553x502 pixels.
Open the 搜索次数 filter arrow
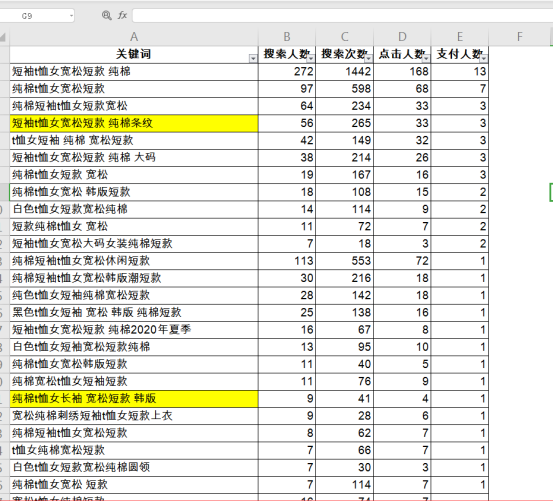[x=368, y=59]
